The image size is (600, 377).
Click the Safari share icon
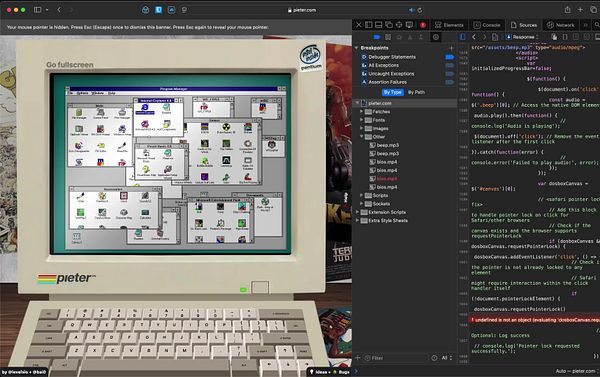pyautogui.click(x=567, y=10)
